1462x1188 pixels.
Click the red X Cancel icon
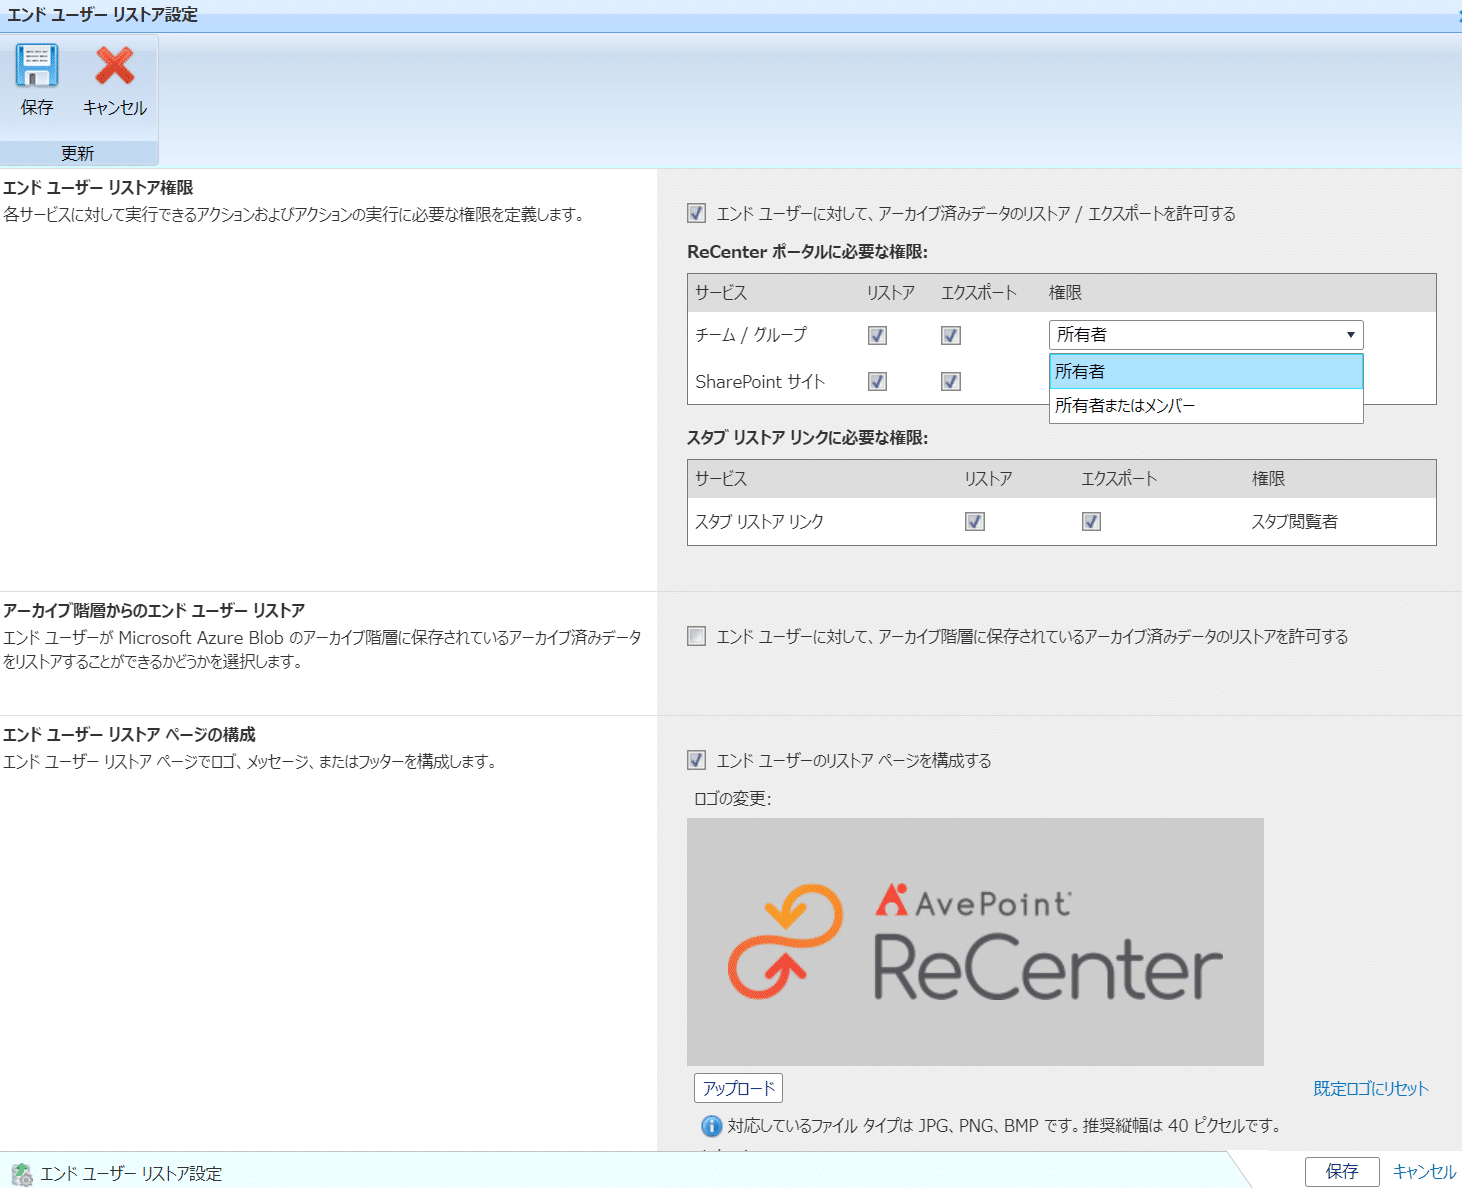tap(115, 66)
